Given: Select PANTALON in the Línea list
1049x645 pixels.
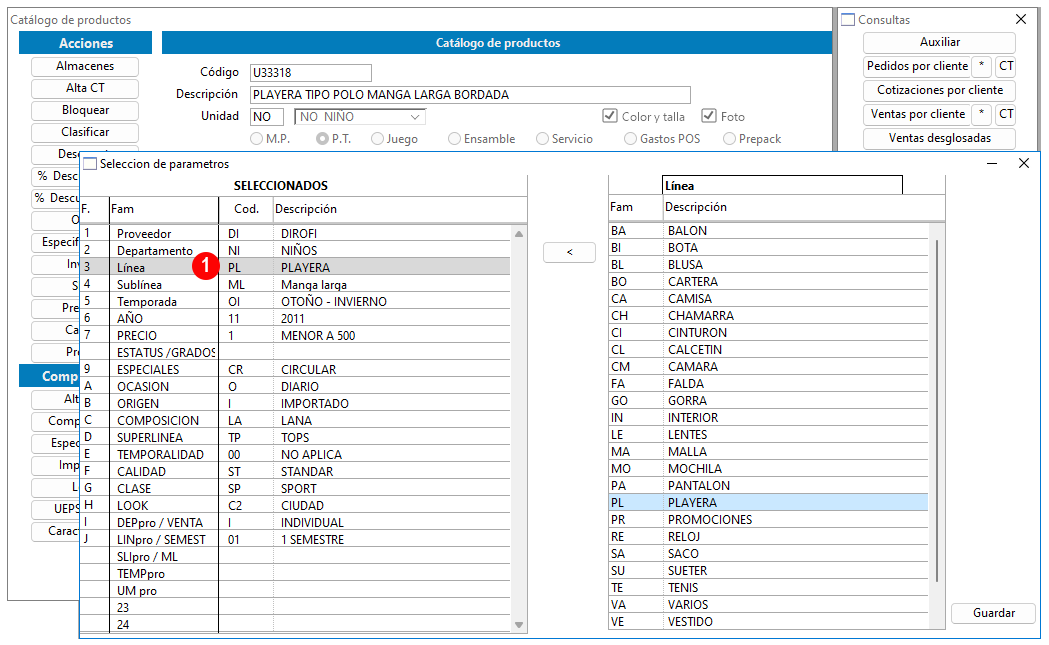Looking at the screenshot, I should coord(768,486).
